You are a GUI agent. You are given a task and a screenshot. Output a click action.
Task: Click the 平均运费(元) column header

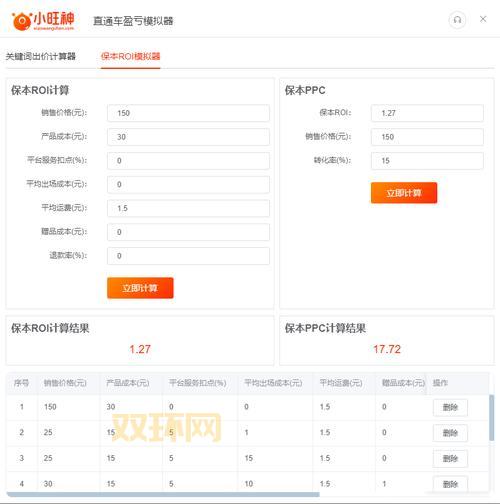point(341,383)
